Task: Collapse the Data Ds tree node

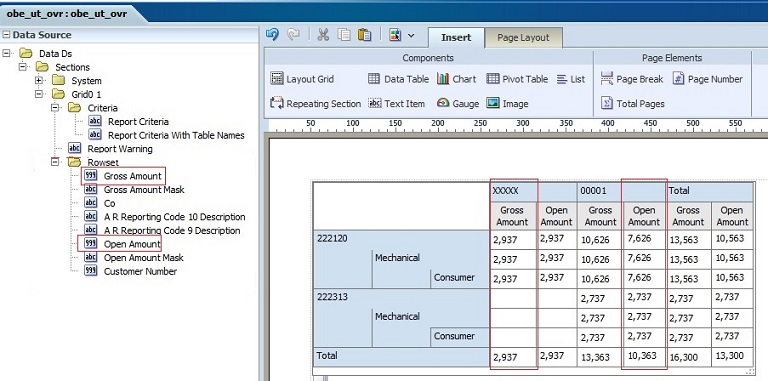Action: click(6, 53)
